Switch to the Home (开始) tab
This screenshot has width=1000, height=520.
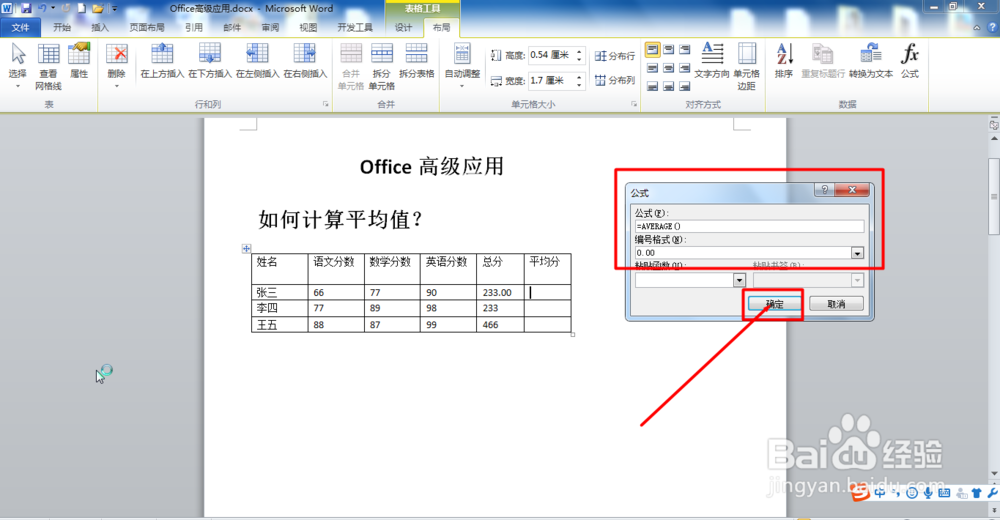(62, 27)
